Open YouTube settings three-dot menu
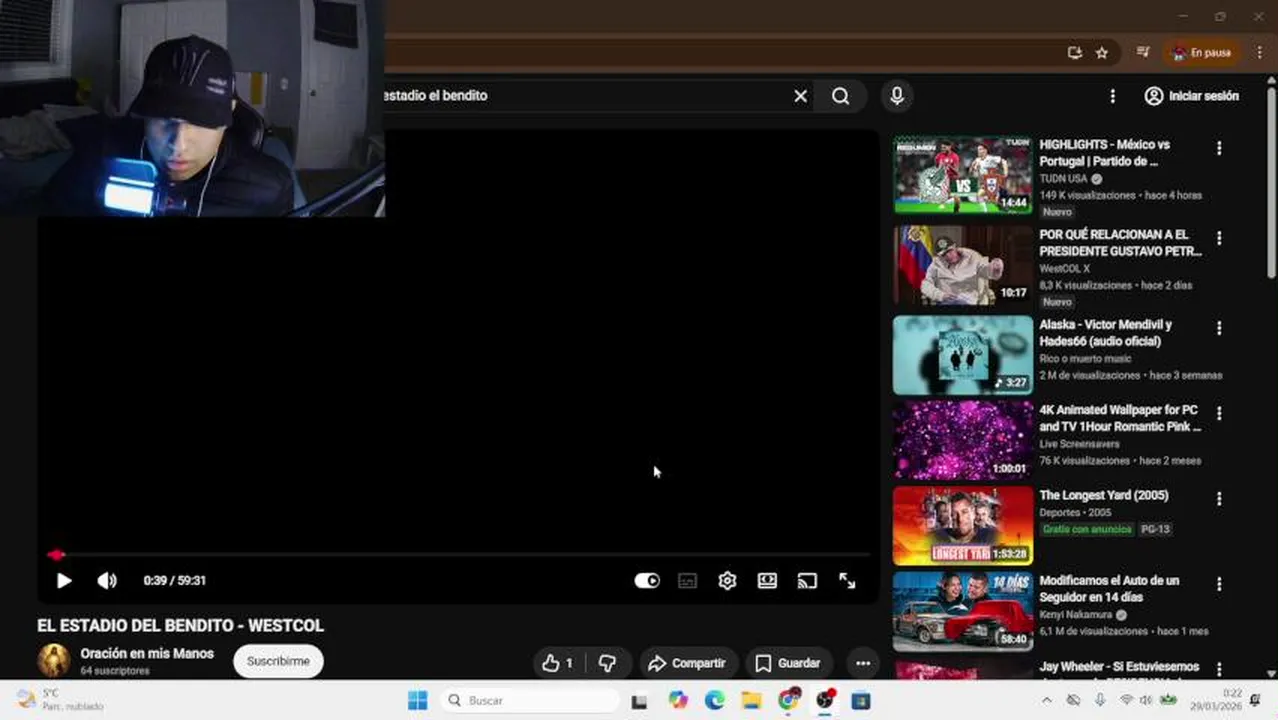Screen dimensions: 1278x720 click(x=1112, y=96)
